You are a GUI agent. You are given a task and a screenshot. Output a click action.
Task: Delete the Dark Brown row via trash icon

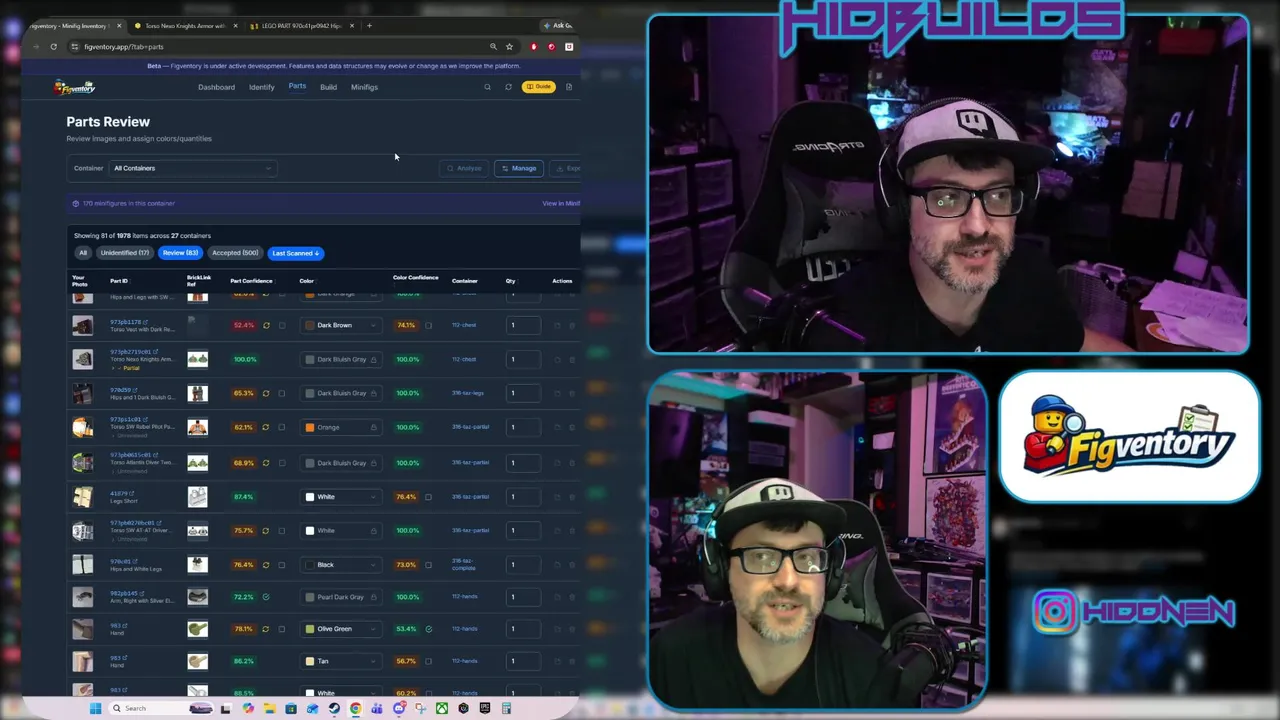(x=572, y=325)
